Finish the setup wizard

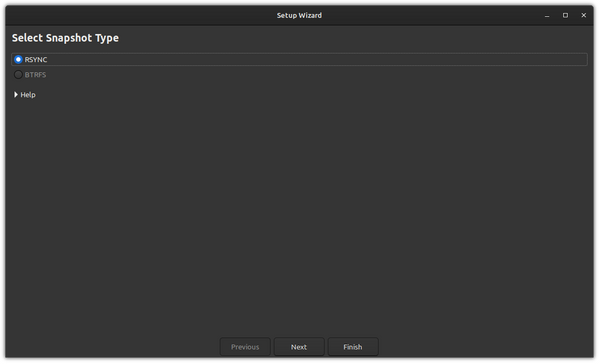click(x=353, y=348)
